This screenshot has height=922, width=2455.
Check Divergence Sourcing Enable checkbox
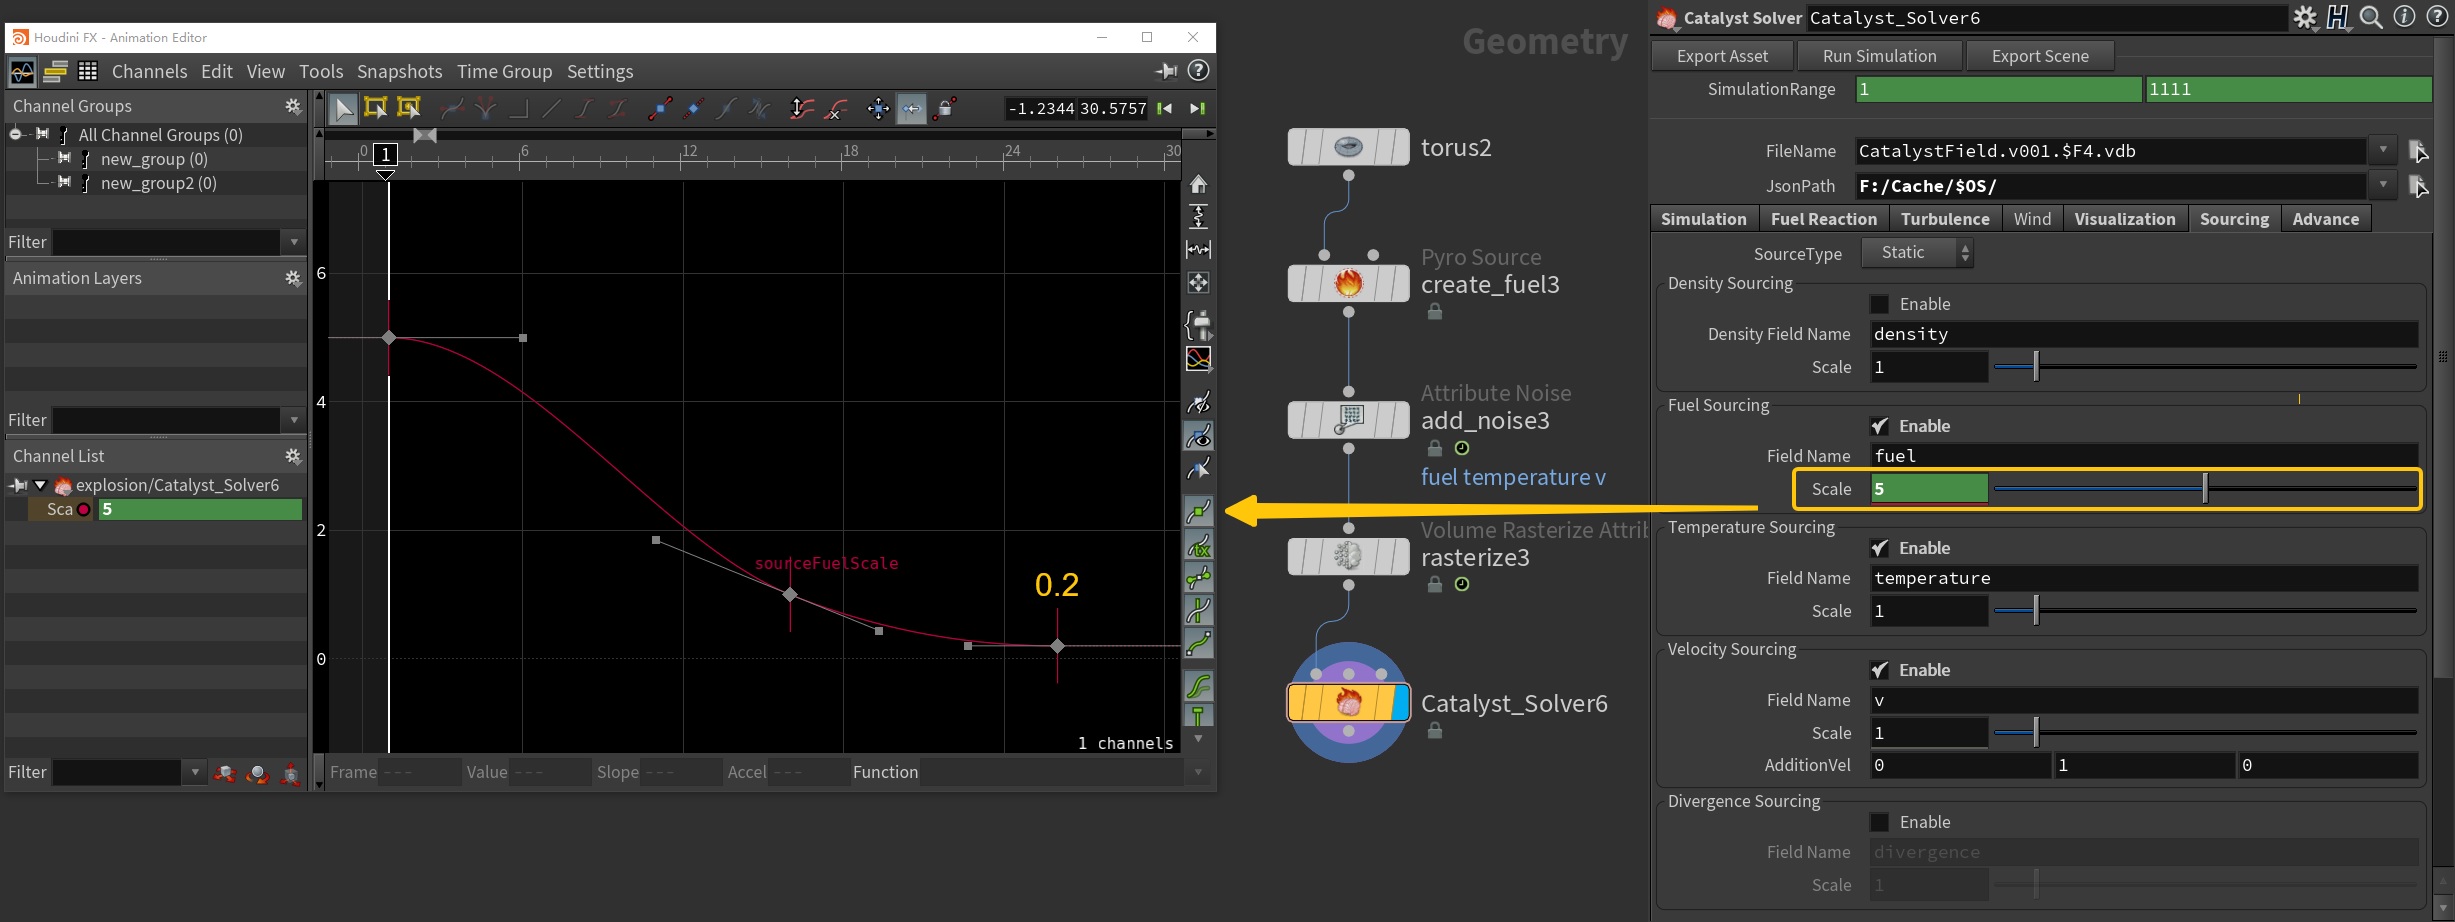(x=1880, y=822)
